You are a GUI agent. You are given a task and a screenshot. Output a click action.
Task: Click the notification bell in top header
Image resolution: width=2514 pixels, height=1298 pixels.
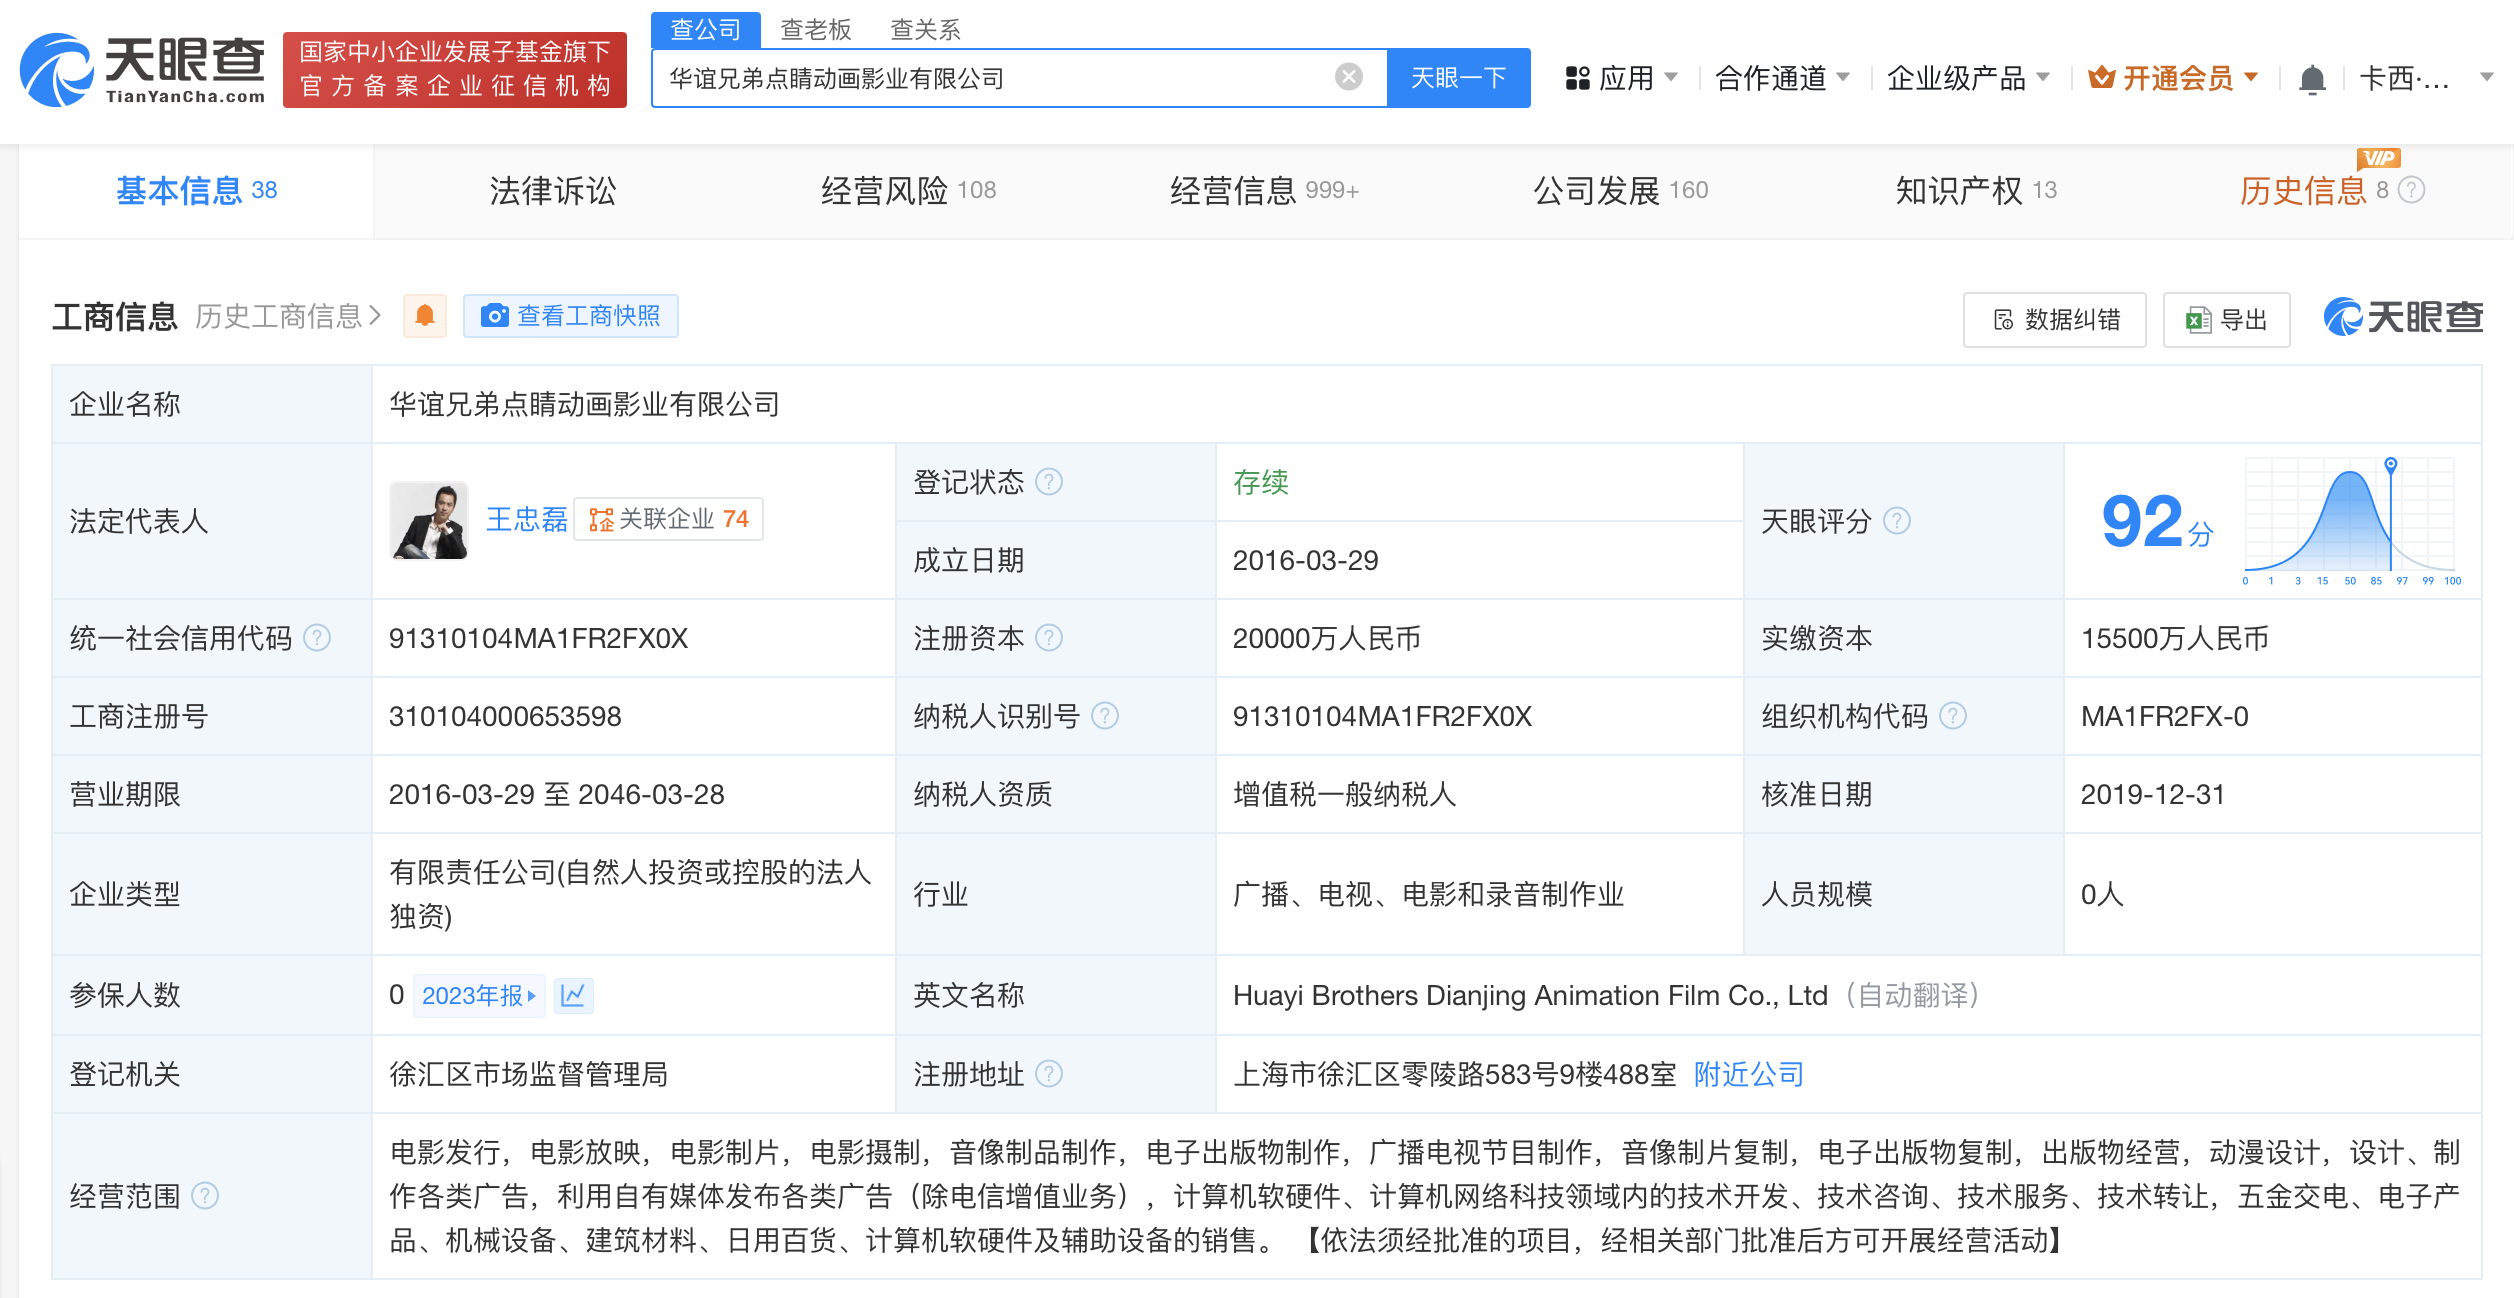point(2311,79)
